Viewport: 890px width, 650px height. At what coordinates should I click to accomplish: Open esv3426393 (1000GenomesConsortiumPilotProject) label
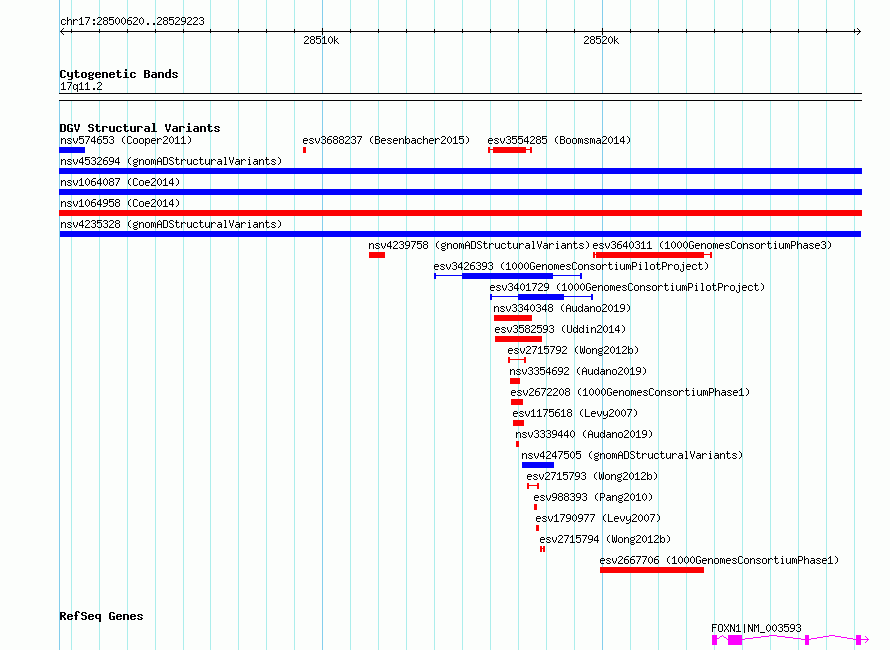coord(571,266)
